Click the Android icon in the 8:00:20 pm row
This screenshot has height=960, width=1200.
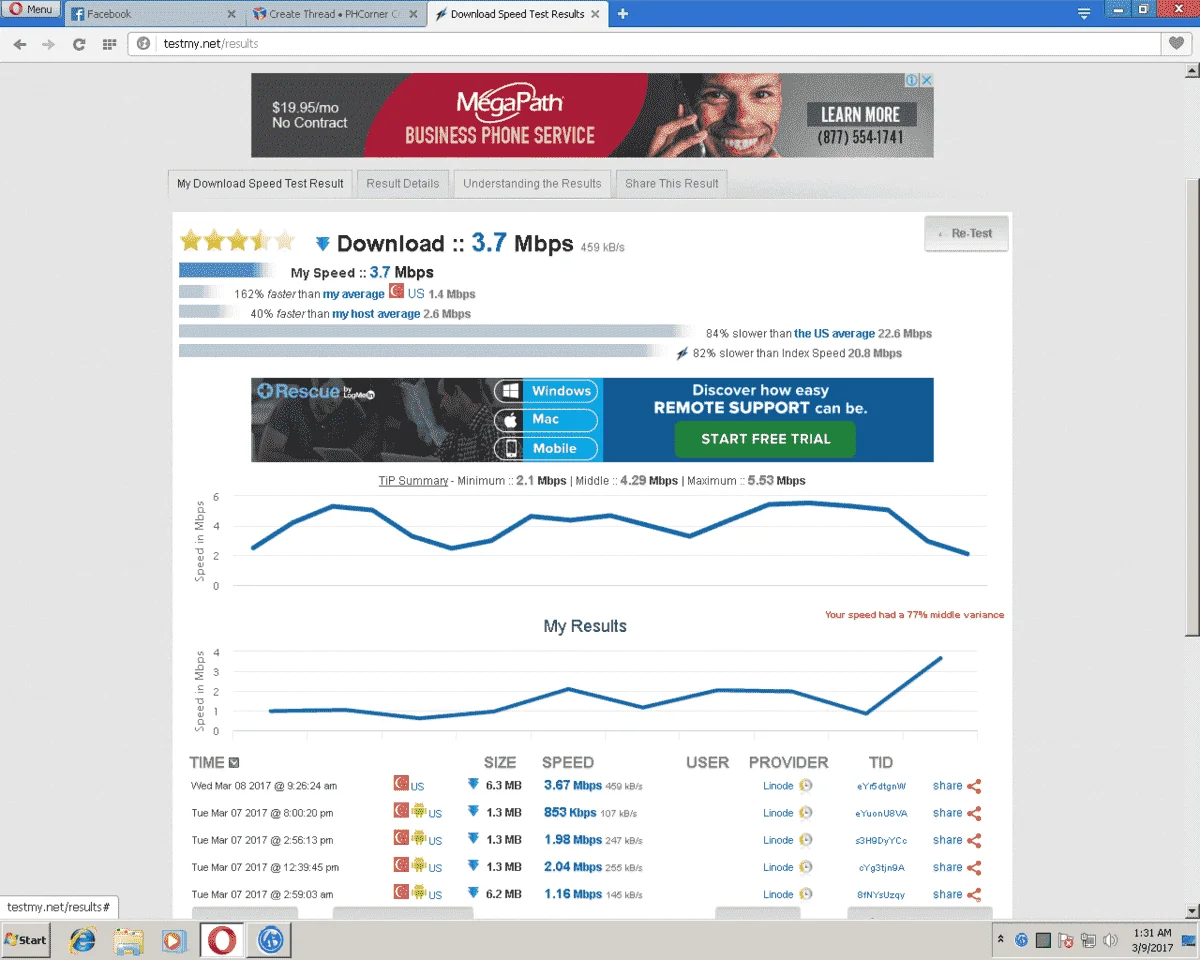419,812
